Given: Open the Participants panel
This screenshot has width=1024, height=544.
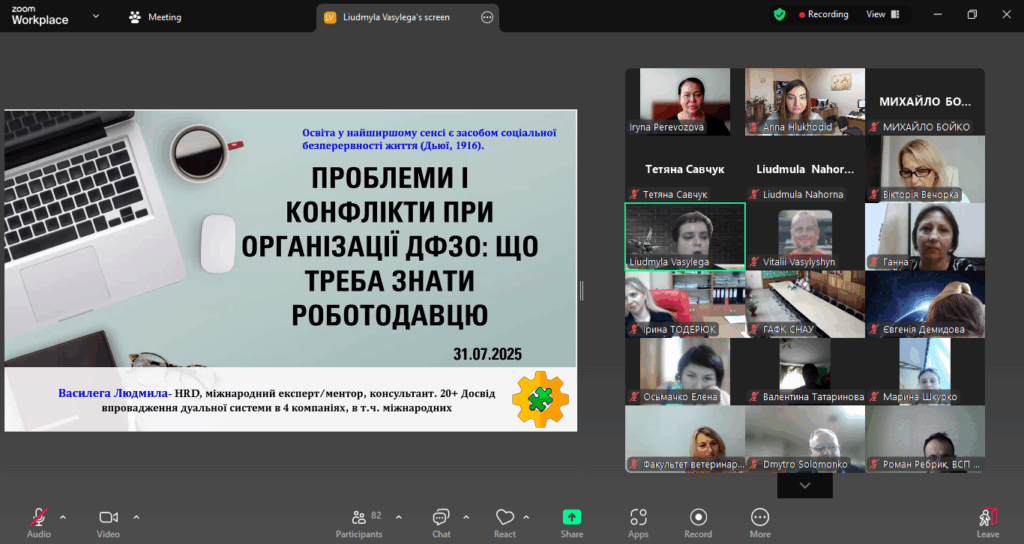Looking at the screenshot, I should tap(359, 522).
